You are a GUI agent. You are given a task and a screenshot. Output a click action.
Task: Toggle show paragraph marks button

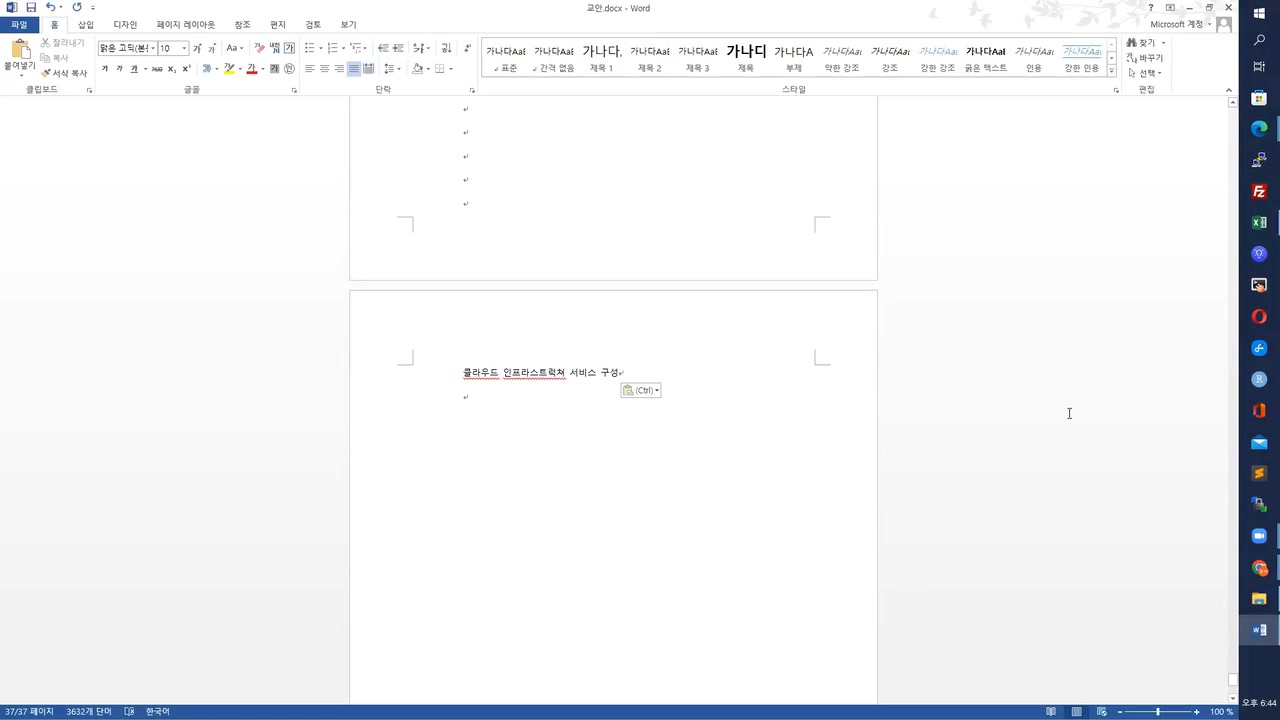[x=467, y=48]
